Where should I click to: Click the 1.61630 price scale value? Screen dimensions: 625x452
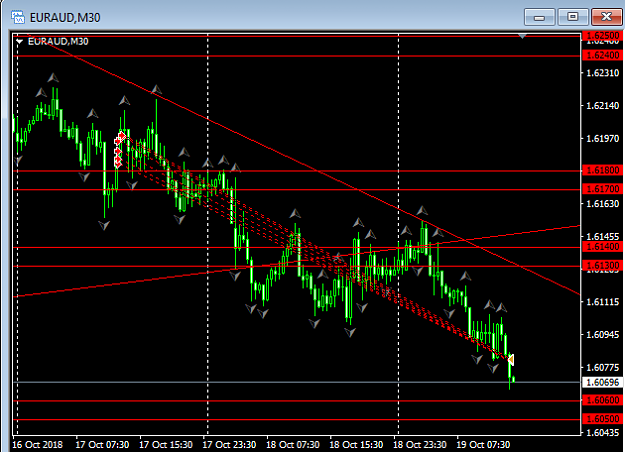pos(603,204)
